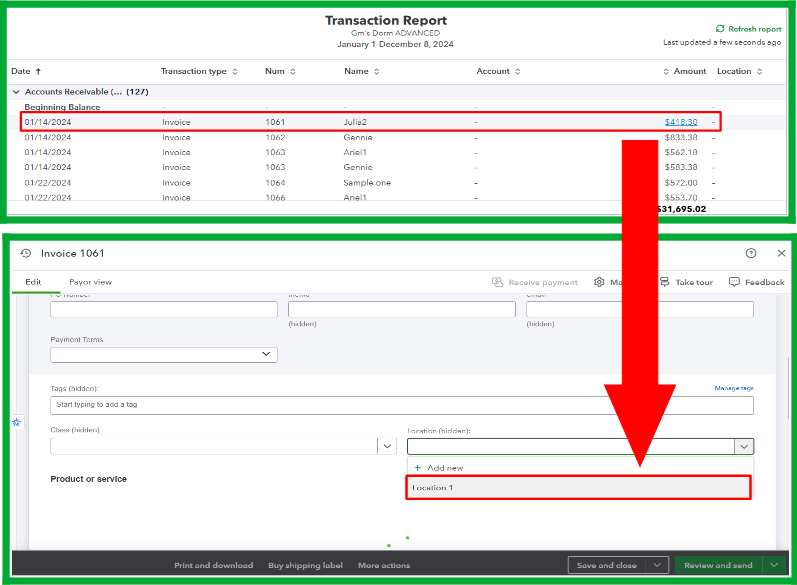Click the Review and send button

tap(718, 565)
